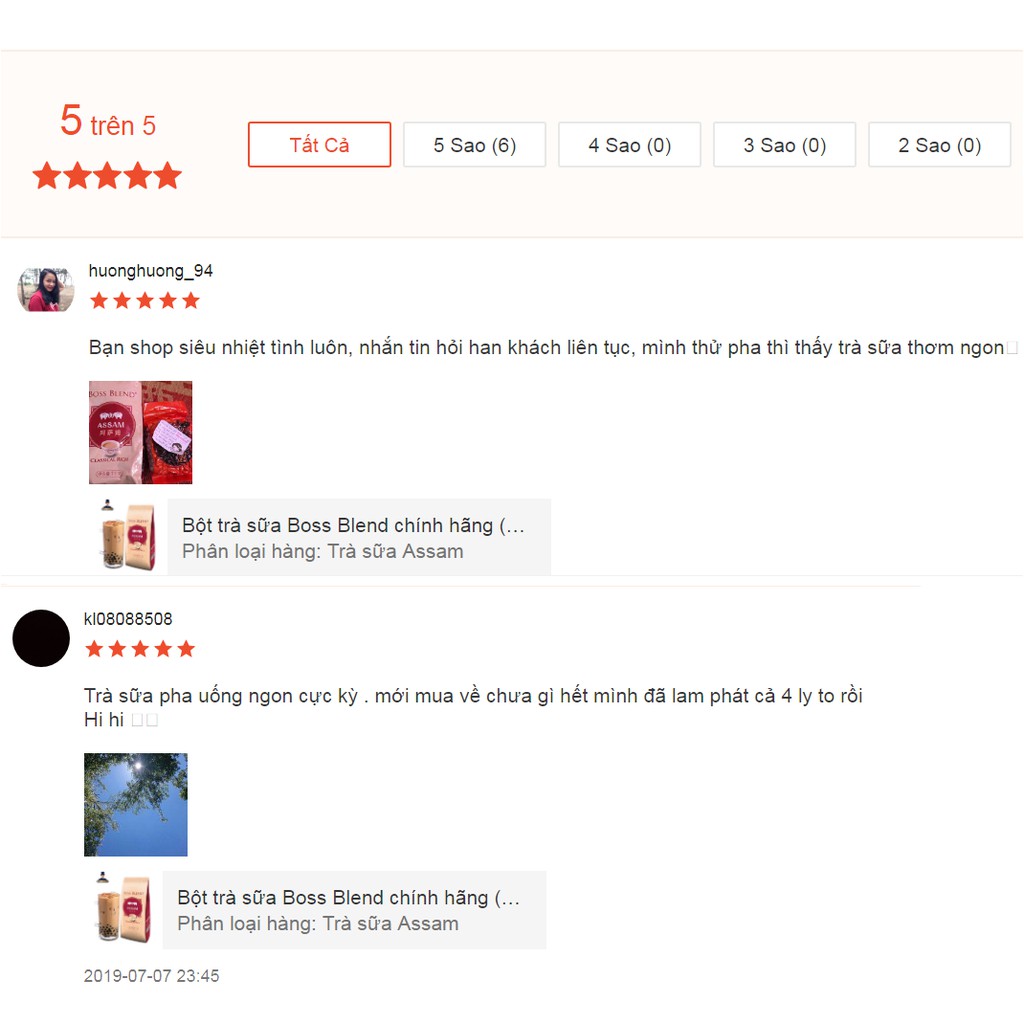
Task: Click the username kl08088508
Action: tap(128, 619)
